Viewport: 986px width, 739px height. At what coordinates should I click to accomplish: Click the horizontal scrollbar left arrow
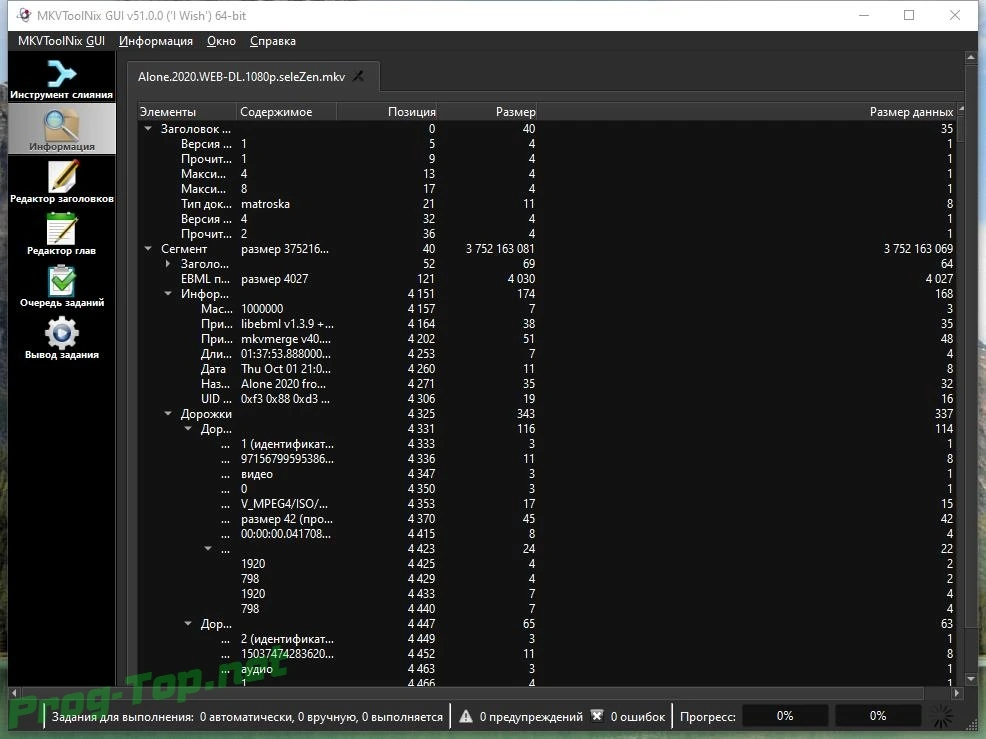14,693
